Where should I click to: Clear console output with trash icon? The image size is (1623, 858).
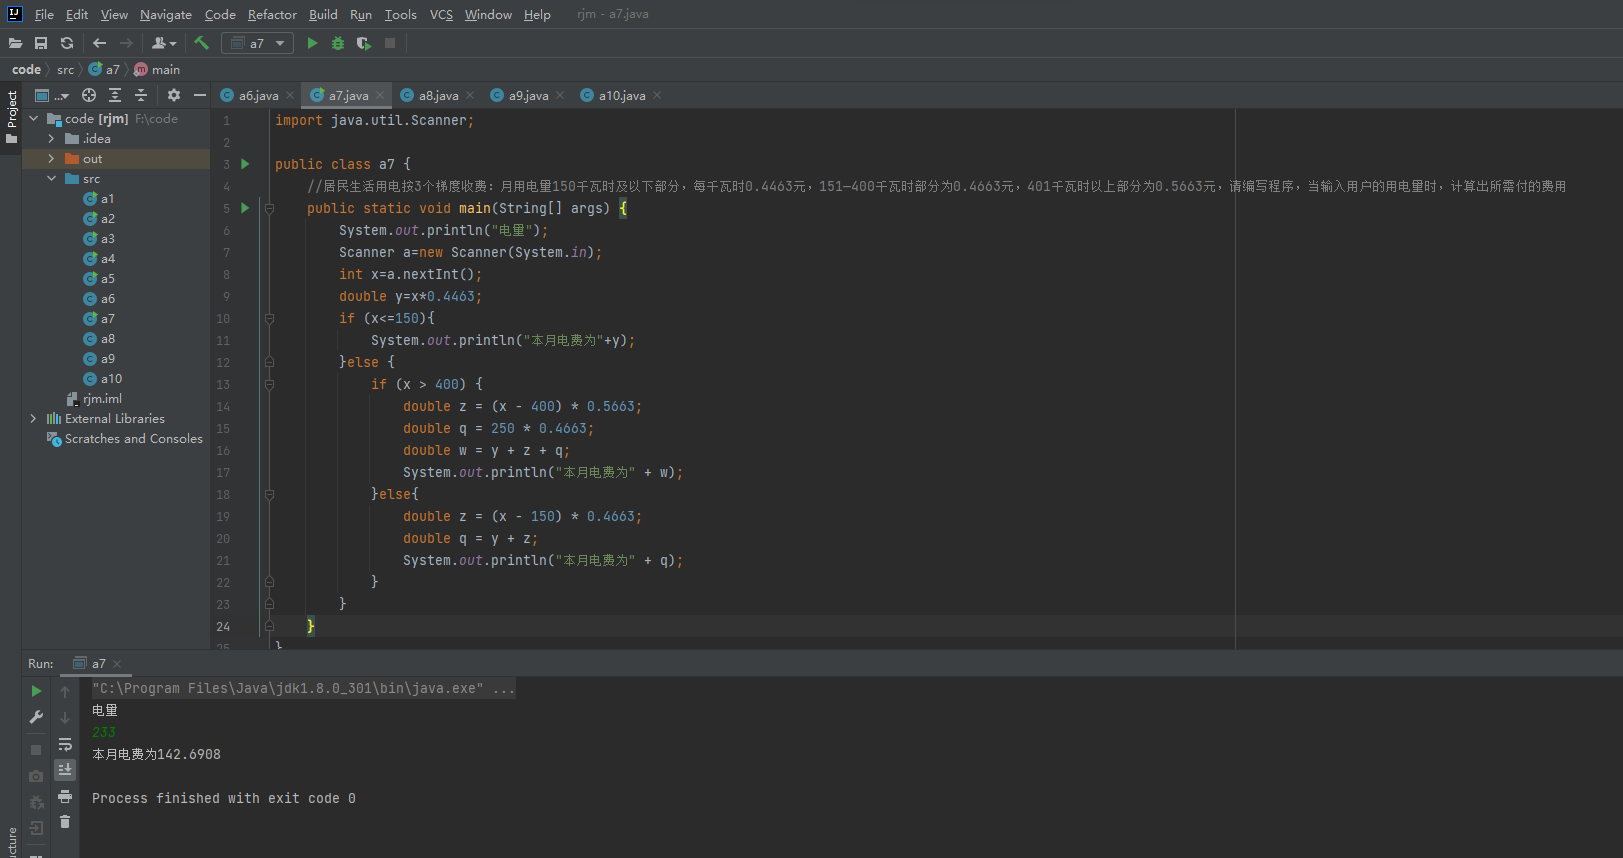click(65, 822)
